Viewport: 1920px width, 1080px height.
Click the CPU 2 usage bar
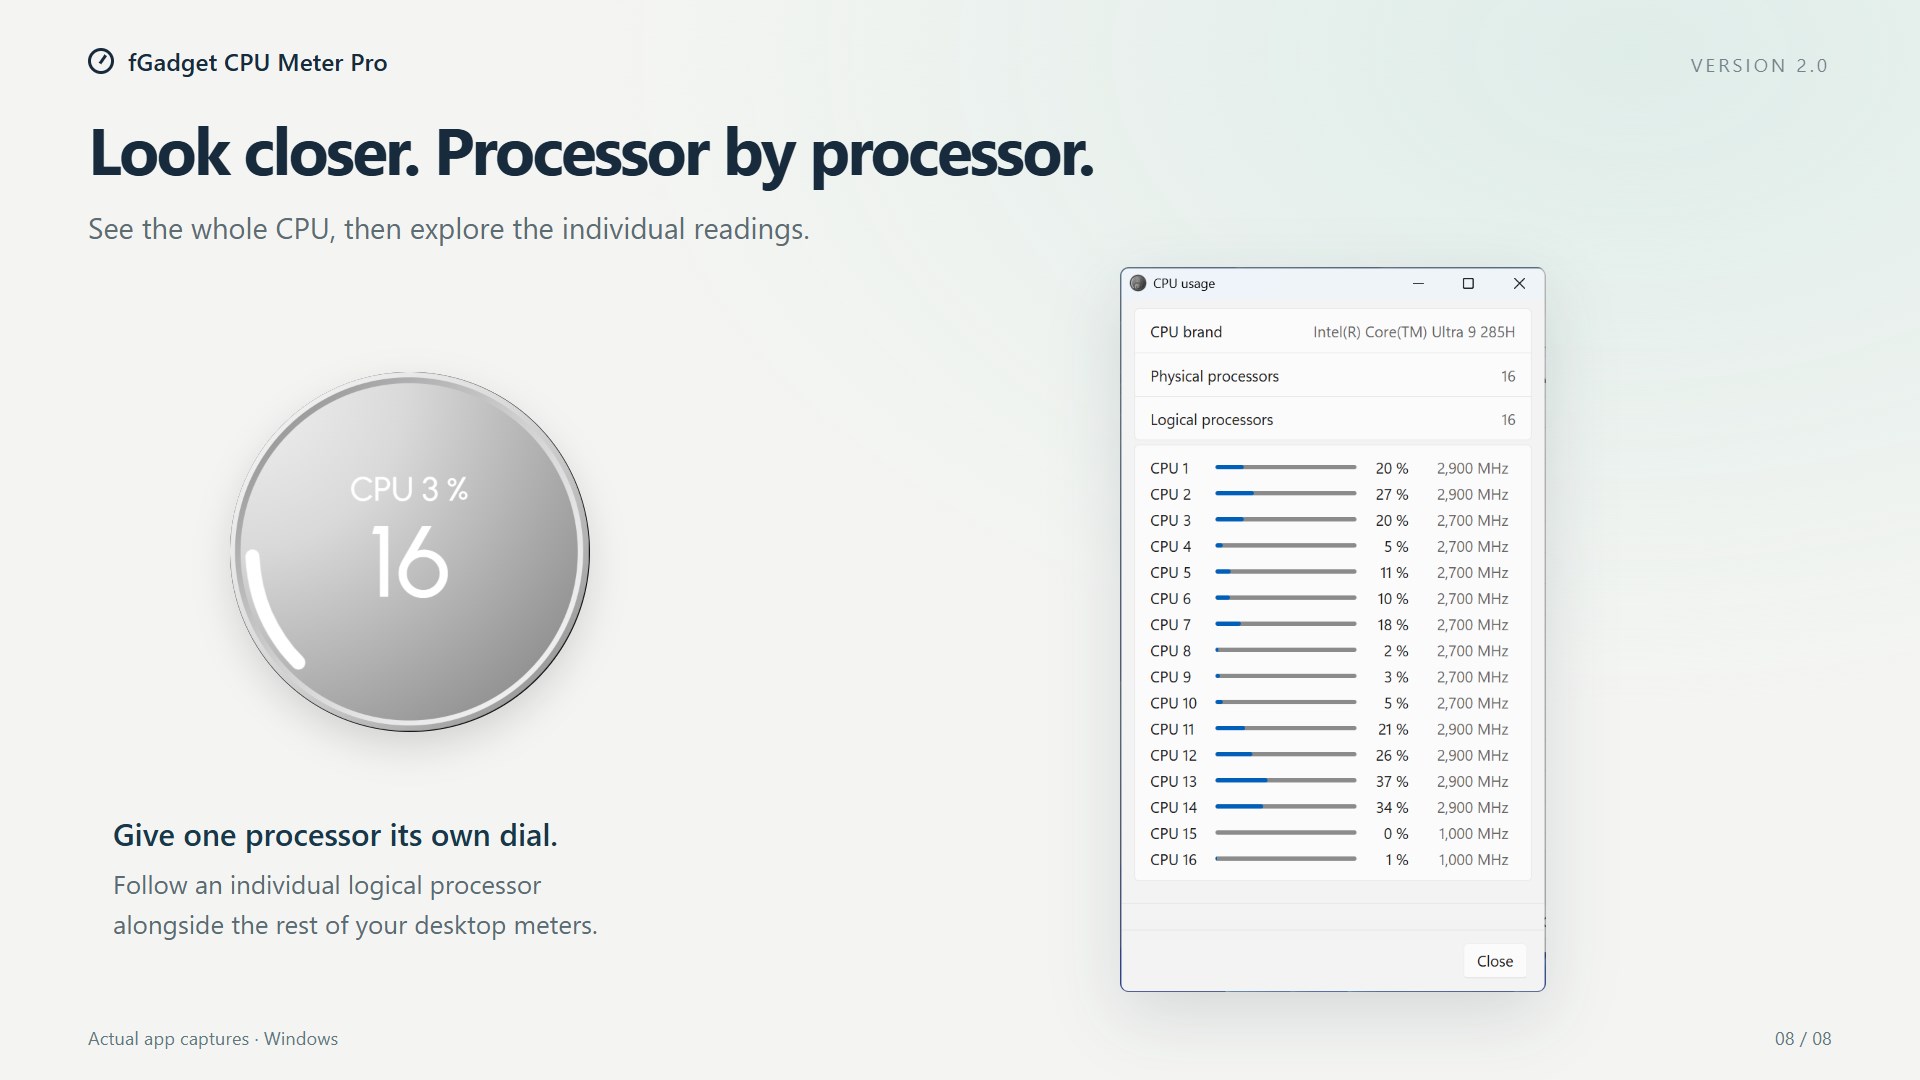coord(1285,494)
